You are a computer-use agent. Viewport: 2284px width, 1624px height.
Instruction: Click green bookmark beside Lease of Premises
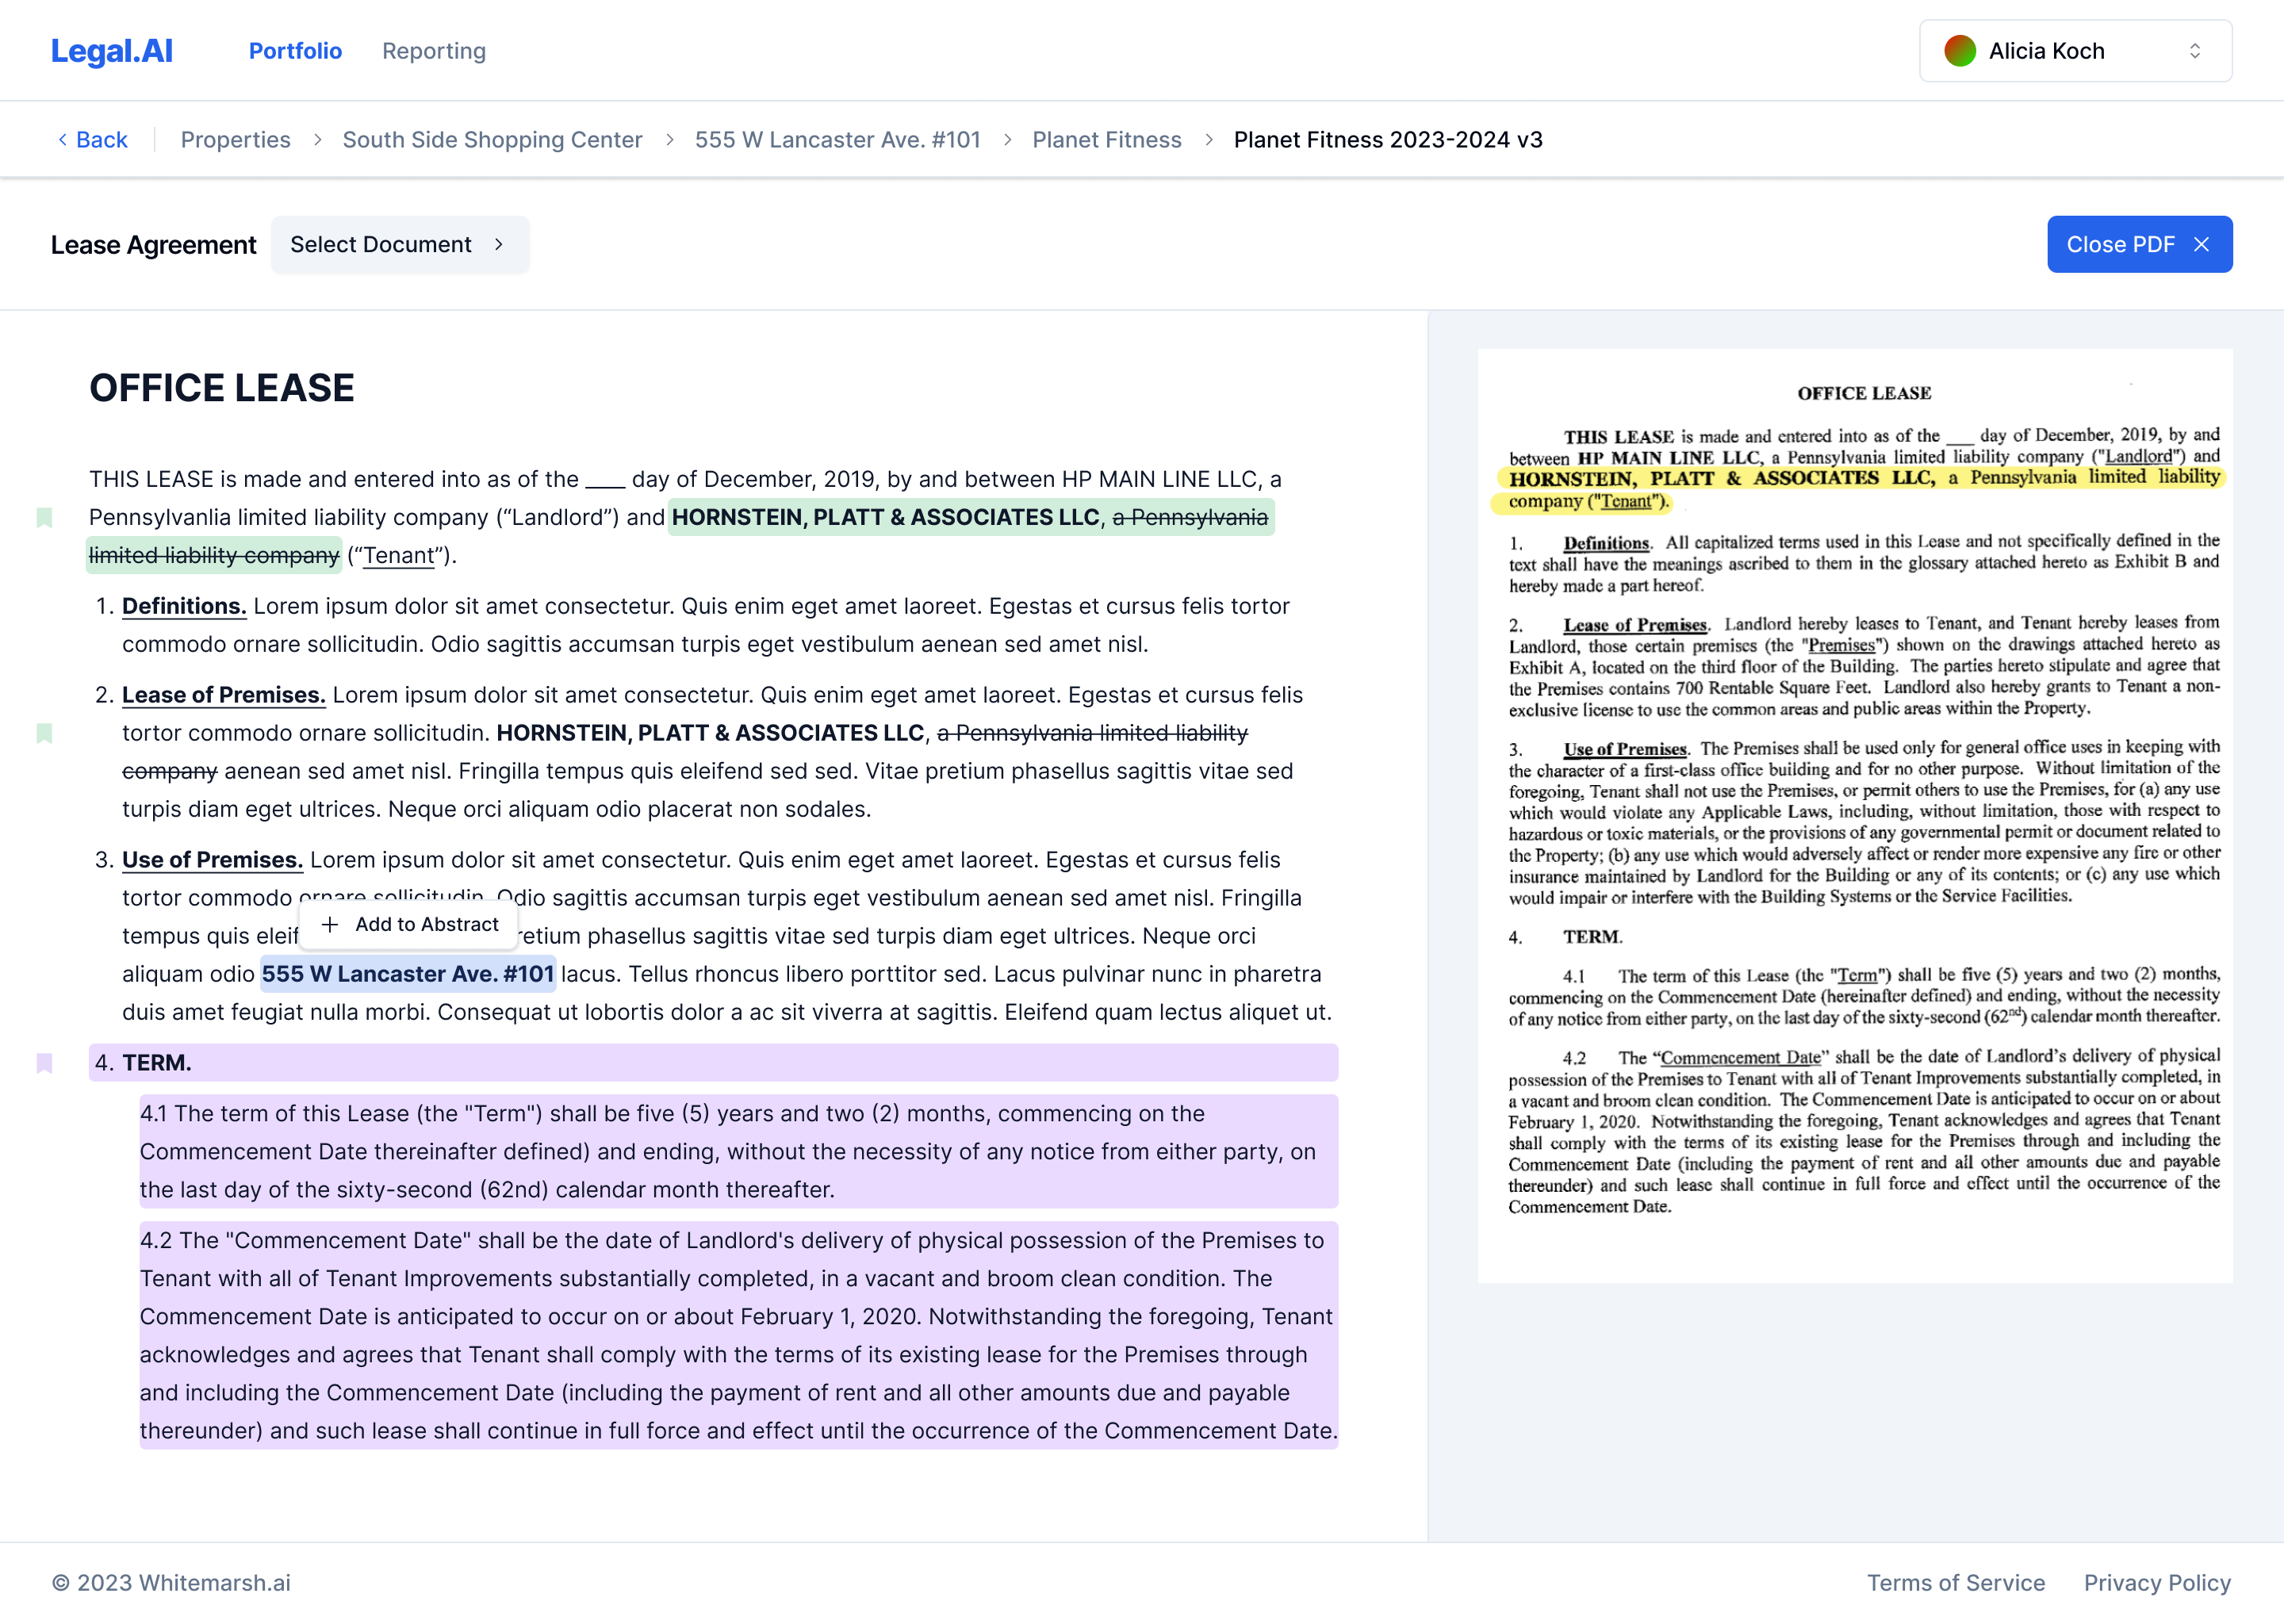click(44, 733)
